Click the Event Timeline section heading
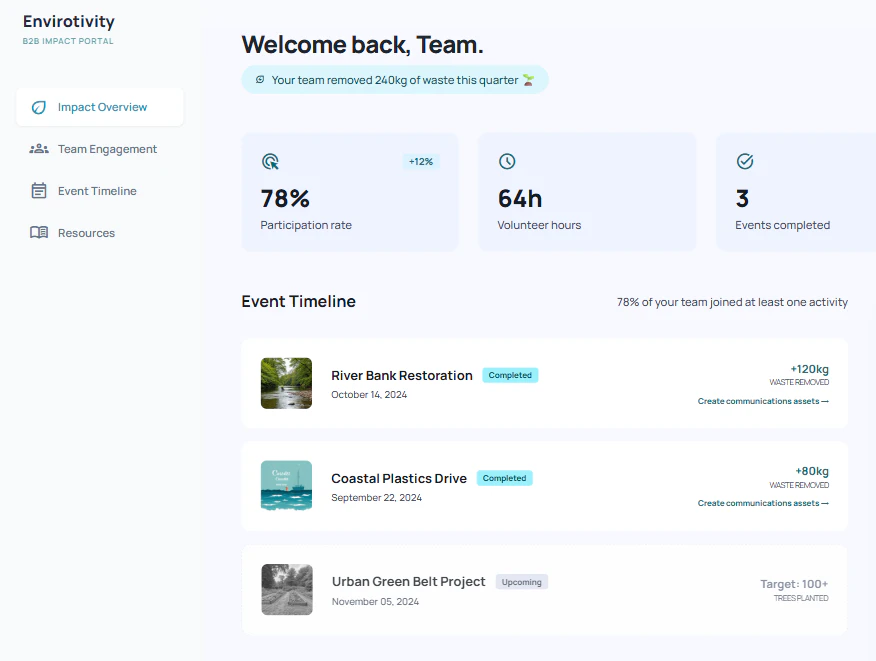Viewport: 876px width, 661px height. pos(298,301)
